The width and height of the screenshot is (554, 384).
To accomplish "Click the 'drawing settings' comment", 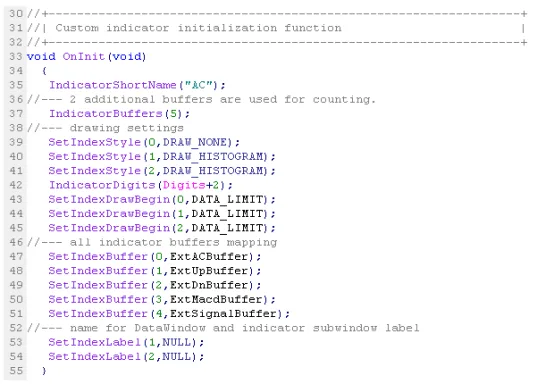I will pyautogui.click(x=126, y=128).
